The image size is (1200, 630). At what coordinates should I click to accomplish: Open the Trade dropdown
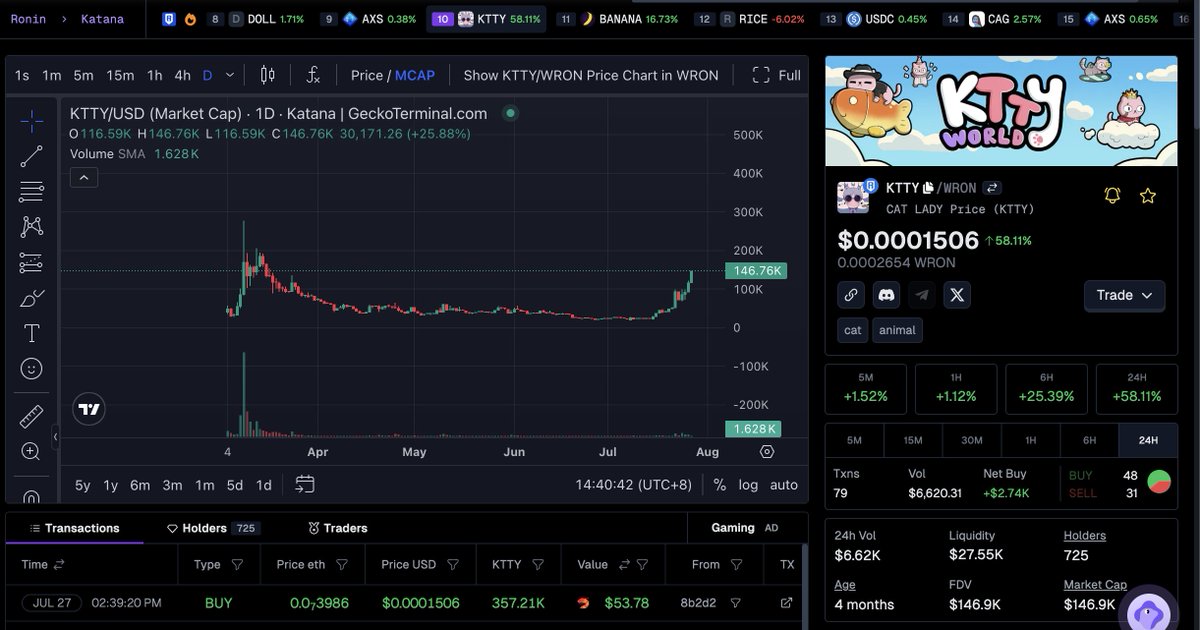(x=1124, y=295)
